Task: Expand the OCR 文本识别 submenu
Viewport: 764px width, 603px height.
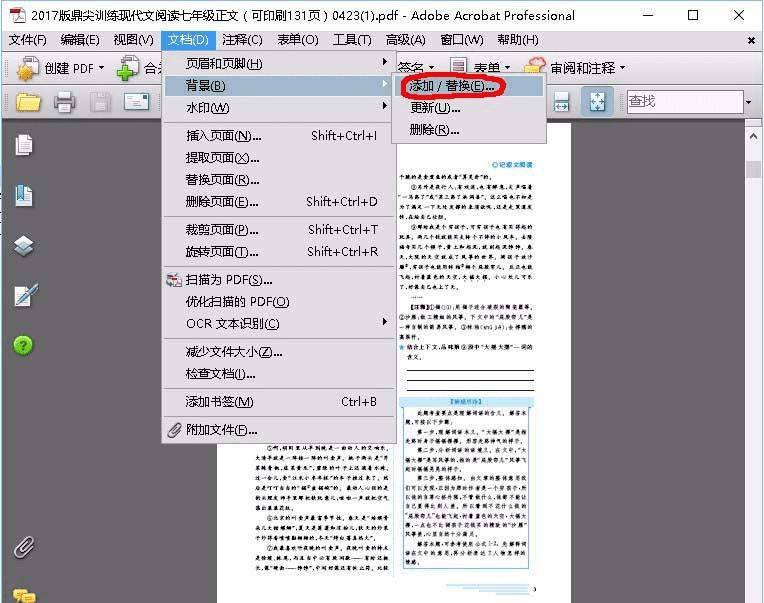Action: pyautogui.click(x=279, y=323)
